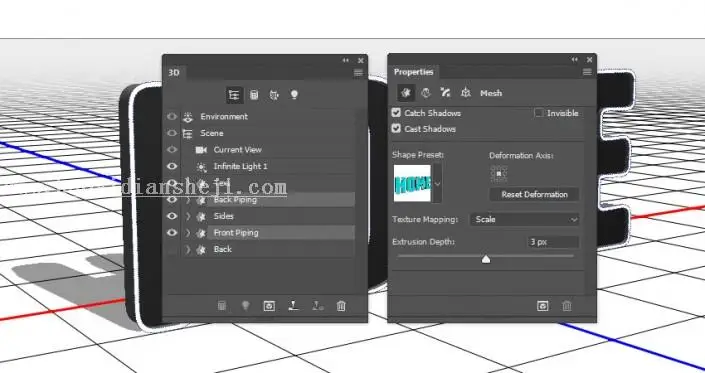Cancel 3D print in 3D panel footer
The image size is (705, 373).
(318, 306)
